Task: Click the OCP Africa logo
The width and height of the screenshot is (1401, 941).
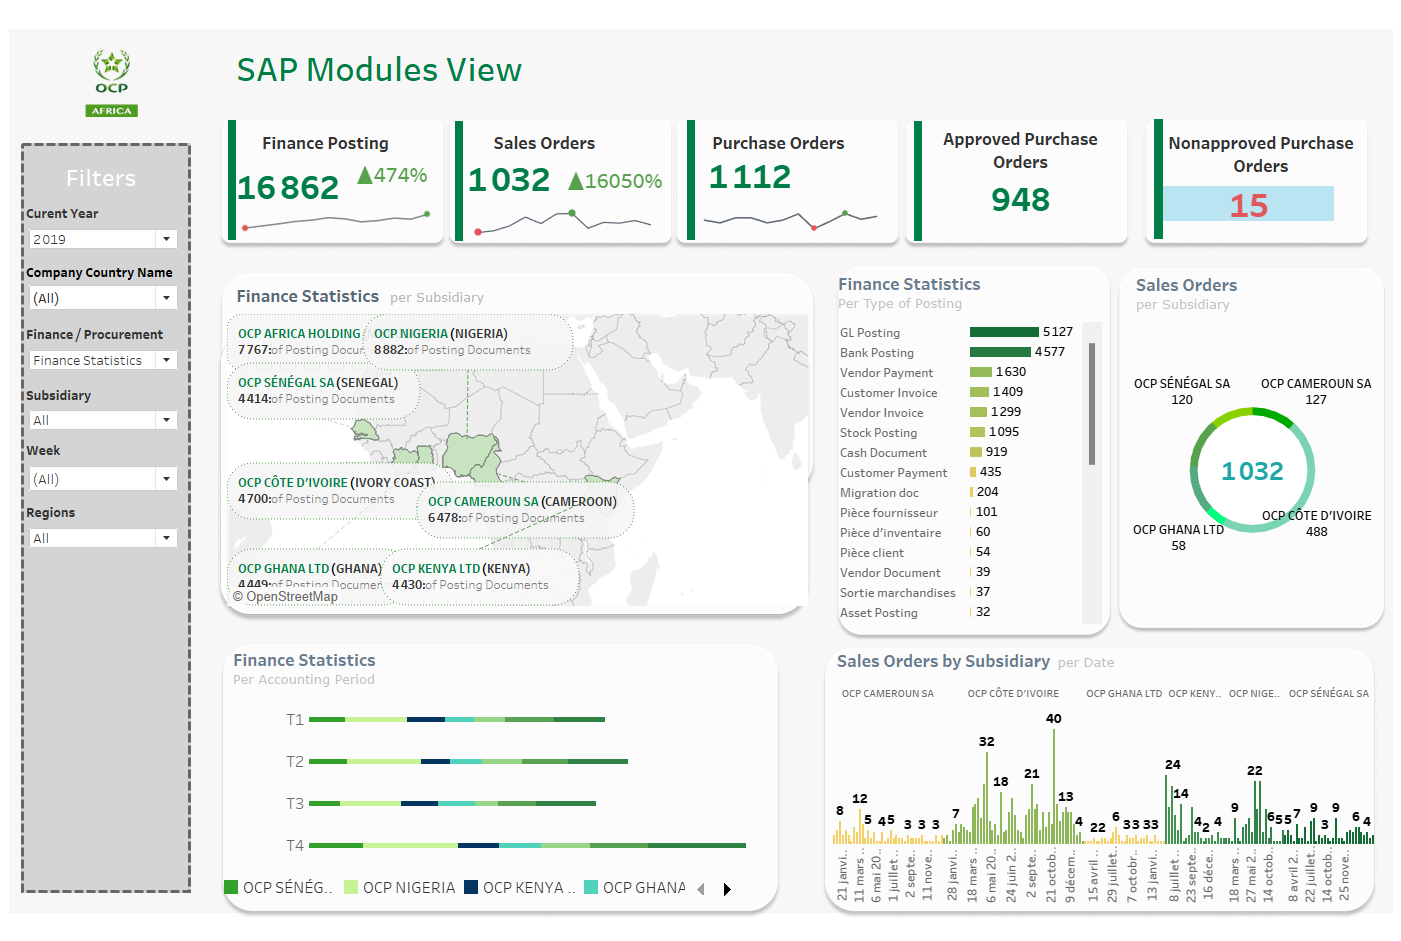Action: click(x=111, y=83)
